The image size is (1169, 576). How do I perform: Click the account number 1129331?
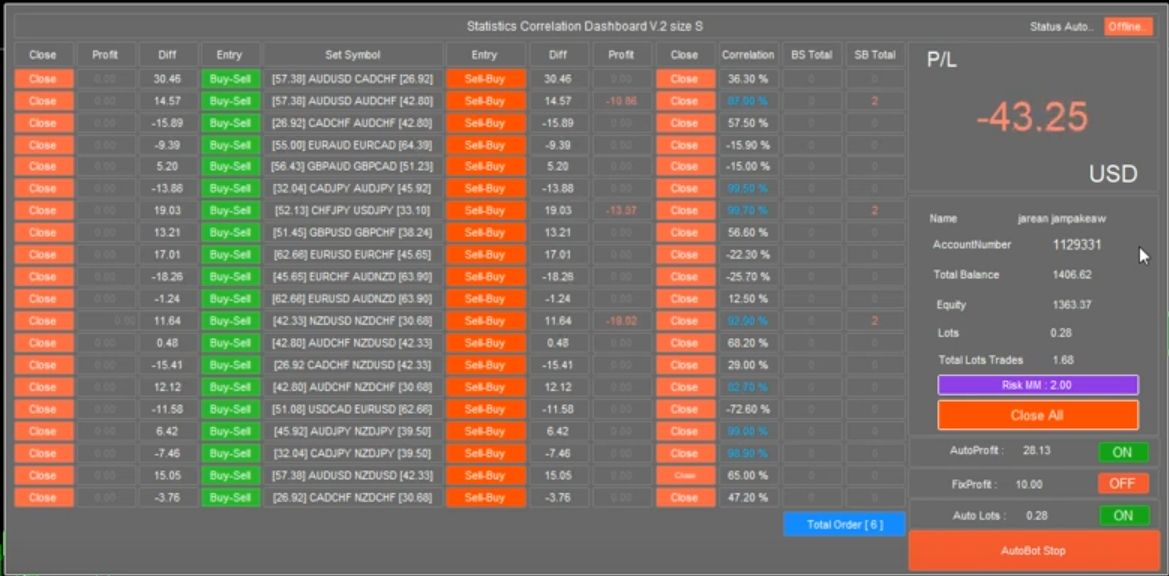click(x=1077, y=244)
